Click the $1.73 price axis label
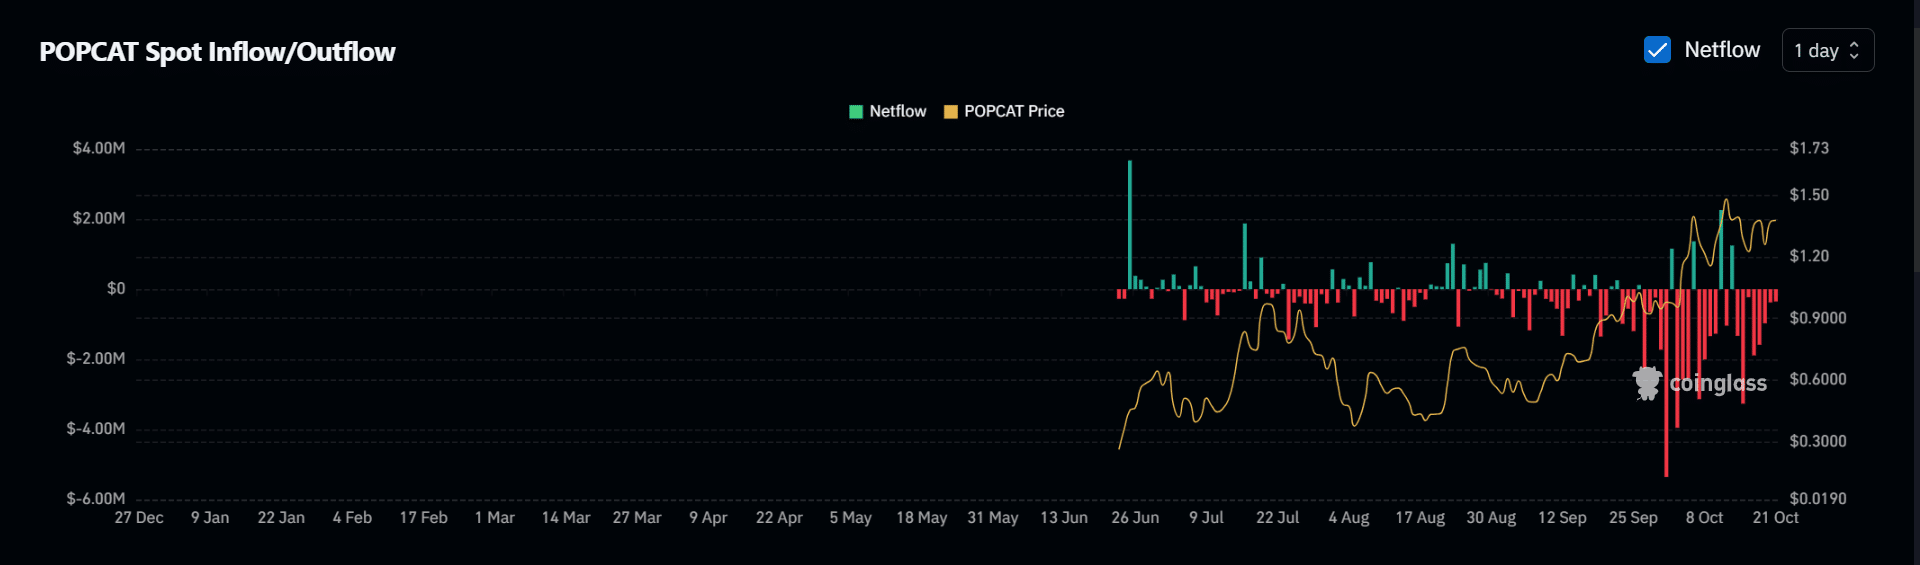 [x=1808, y=148]
